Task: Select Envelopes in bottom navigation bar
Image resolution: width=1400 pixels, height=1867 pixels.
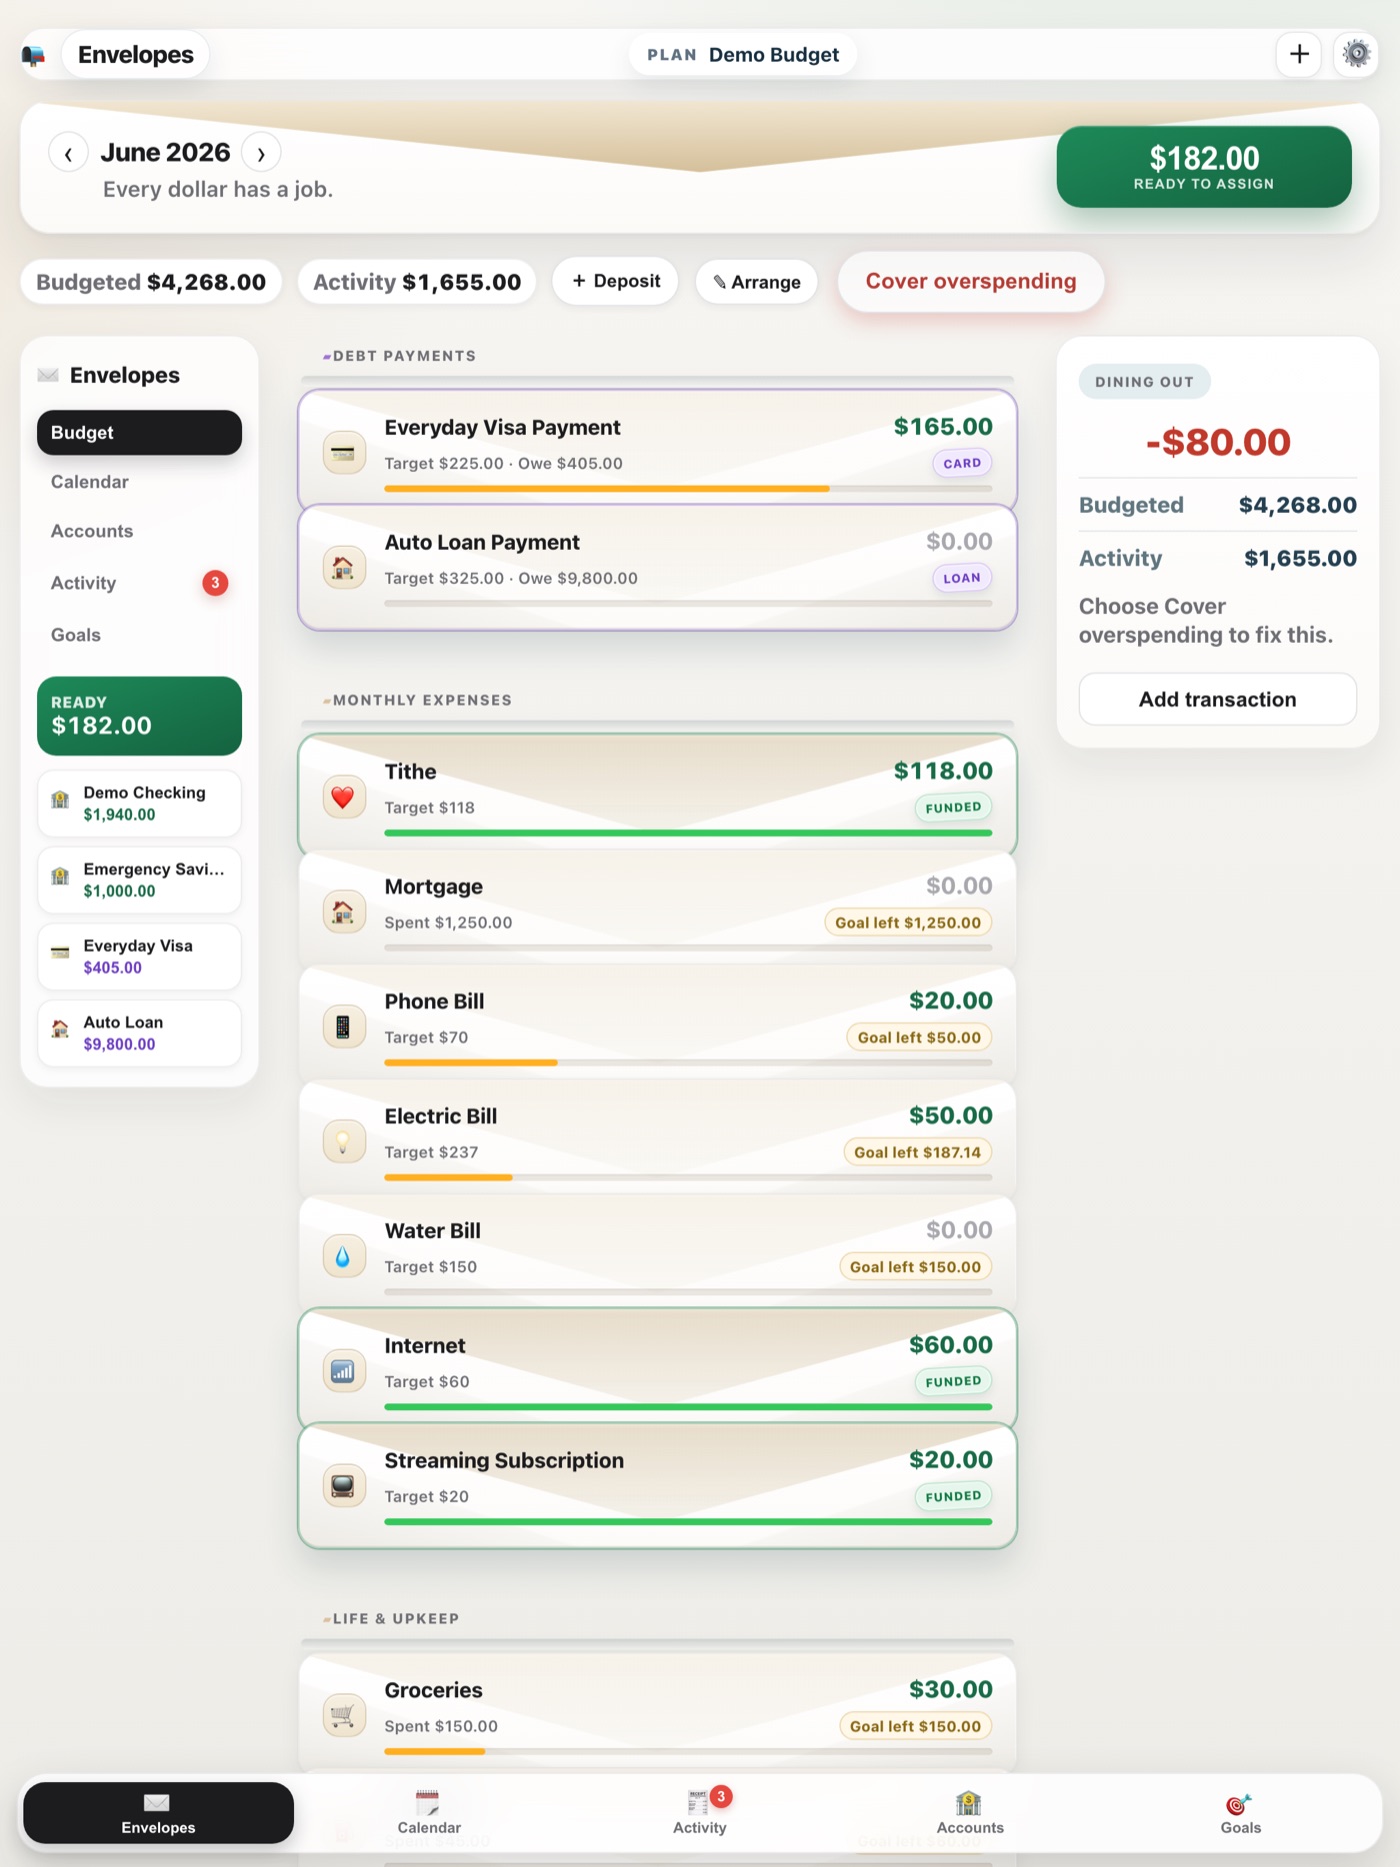Action: pyautogui.click(x=158, y=1813)
